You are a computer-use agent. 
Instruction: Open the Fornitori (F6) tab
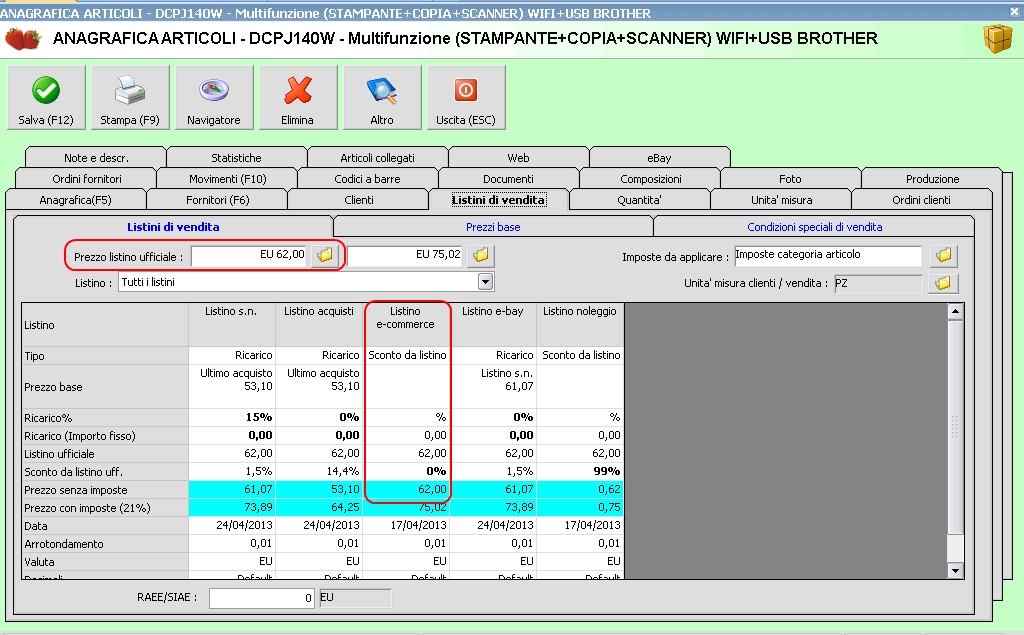coord(217,199)
